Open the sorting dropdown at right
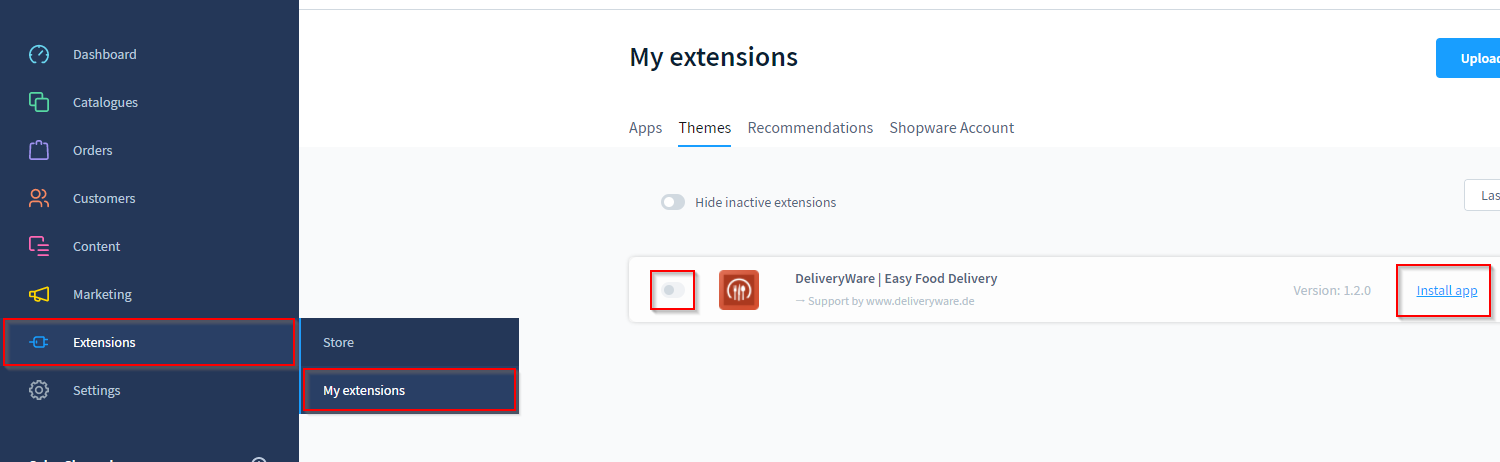The width and height of the screenshot is (1500, 462). tap(1482, 195)
